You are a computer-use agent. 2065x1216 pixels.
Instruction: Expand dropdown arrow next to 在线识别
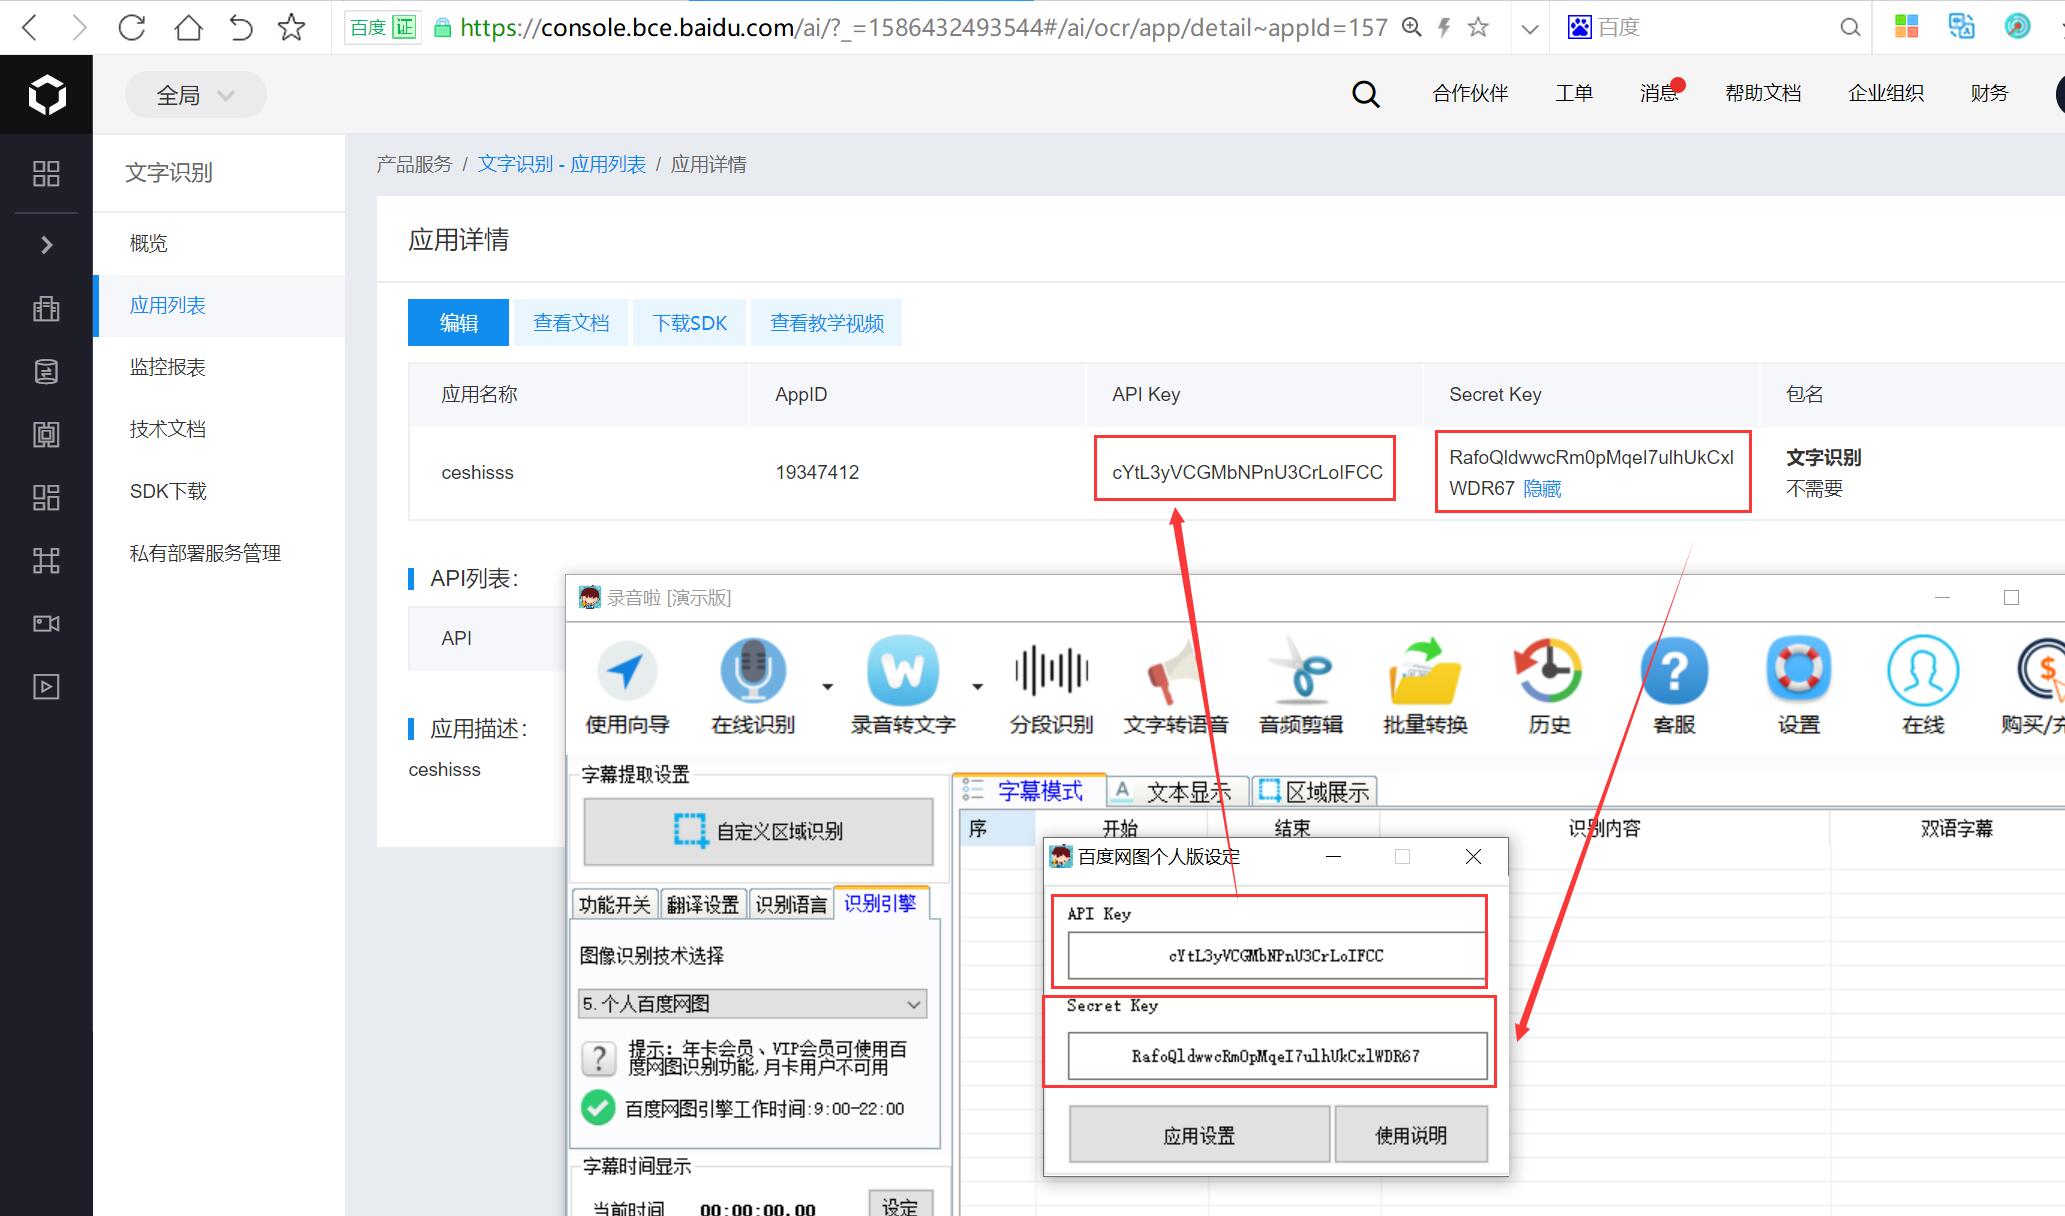(827, 686)
